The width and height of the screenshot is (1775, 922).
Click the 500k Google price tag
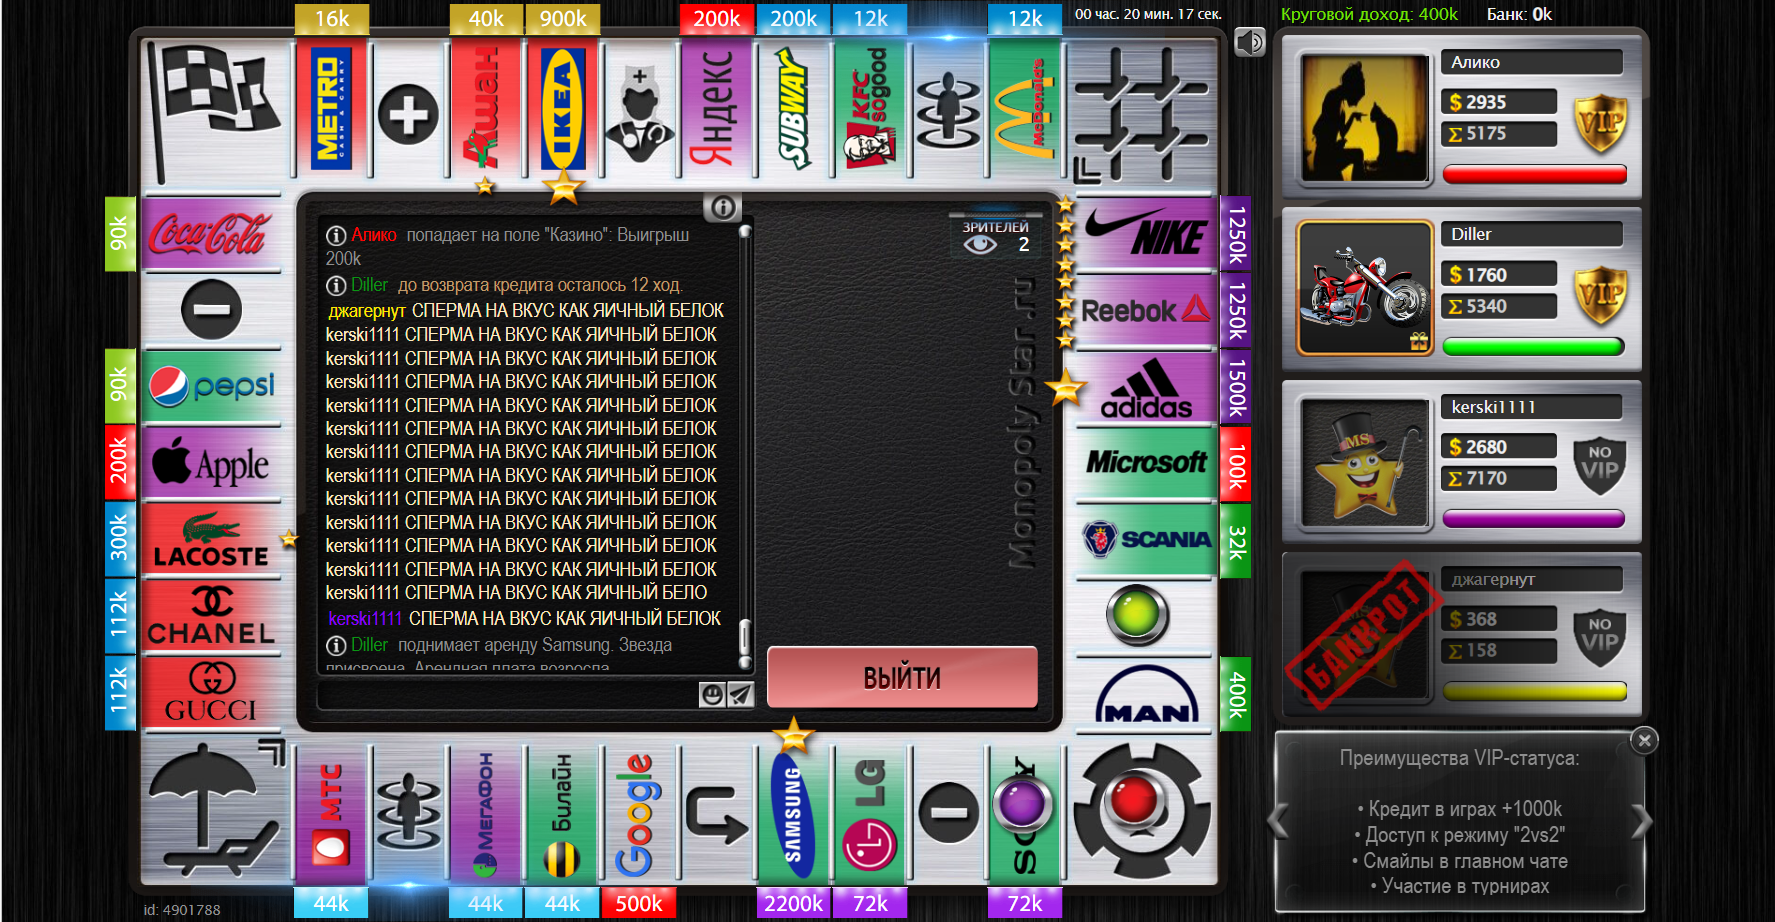click(639, 903)
